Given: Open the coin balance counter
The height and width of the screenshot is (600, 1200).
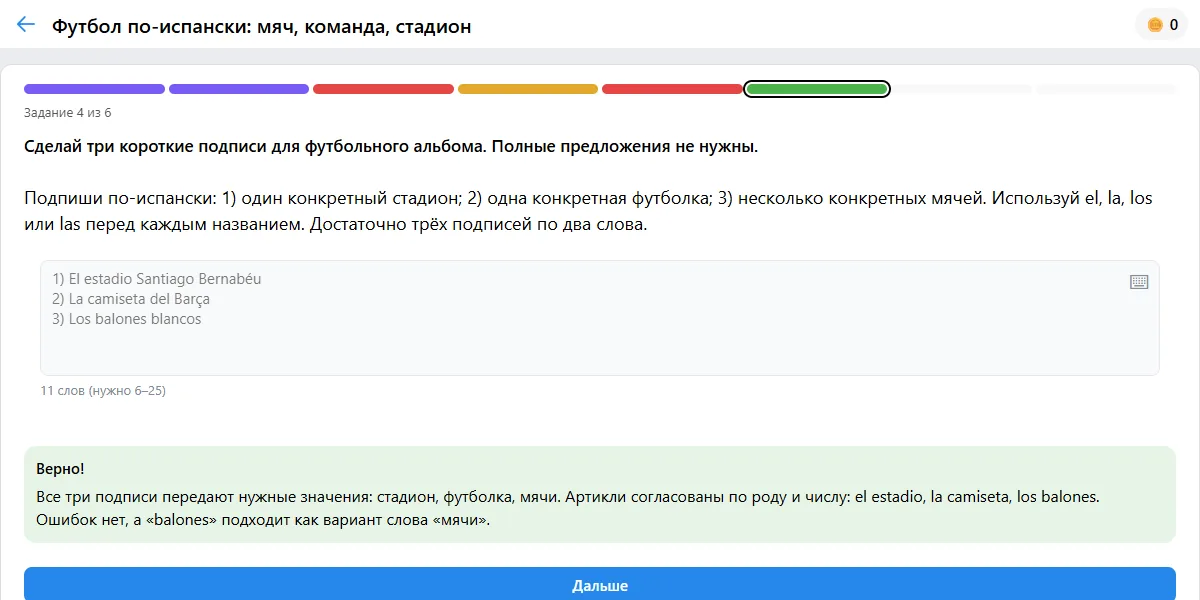Looking at the screenshot, I should 1162,25.
